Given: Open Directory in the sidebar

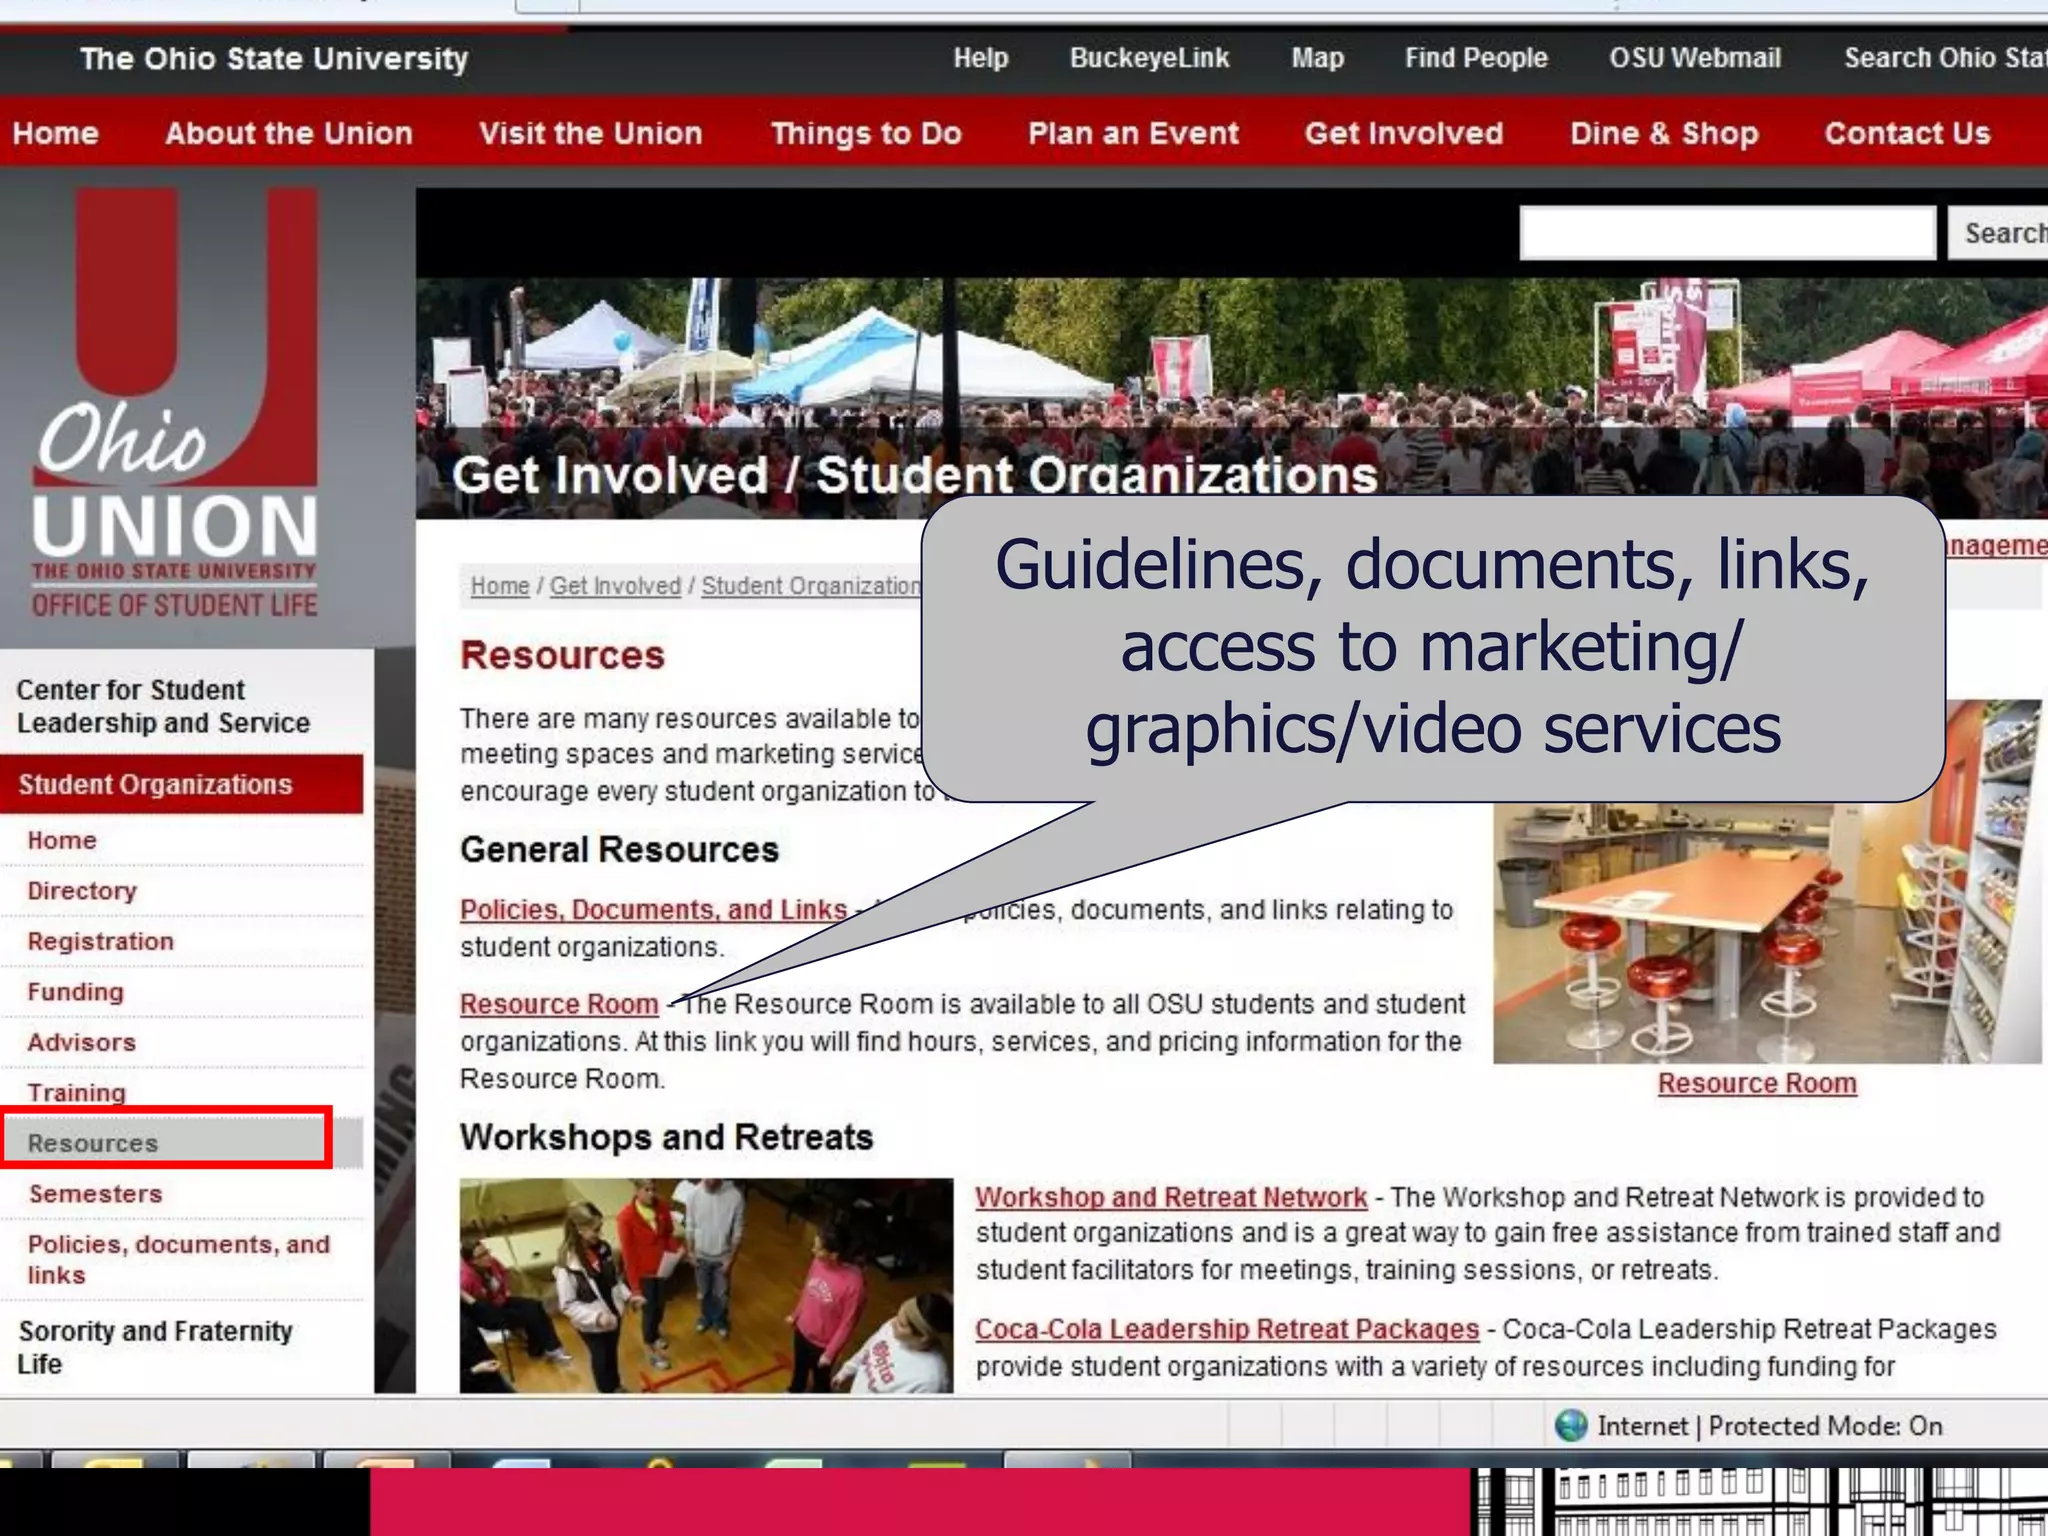Looking at the screenshot, I should pyautogui.click(x=82, y=890).
